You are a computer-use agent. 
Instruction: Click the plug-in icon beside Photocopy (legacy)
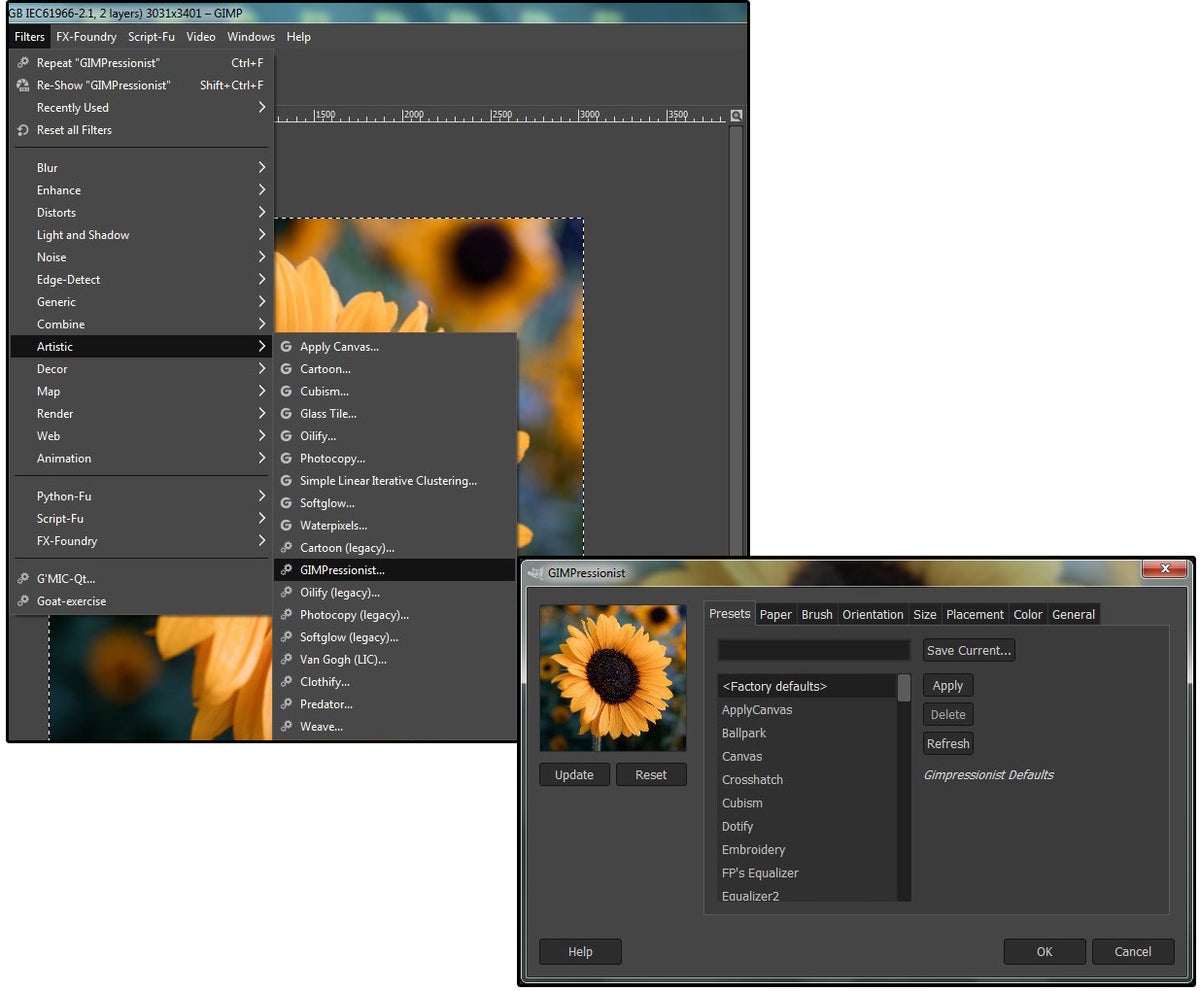286,615
